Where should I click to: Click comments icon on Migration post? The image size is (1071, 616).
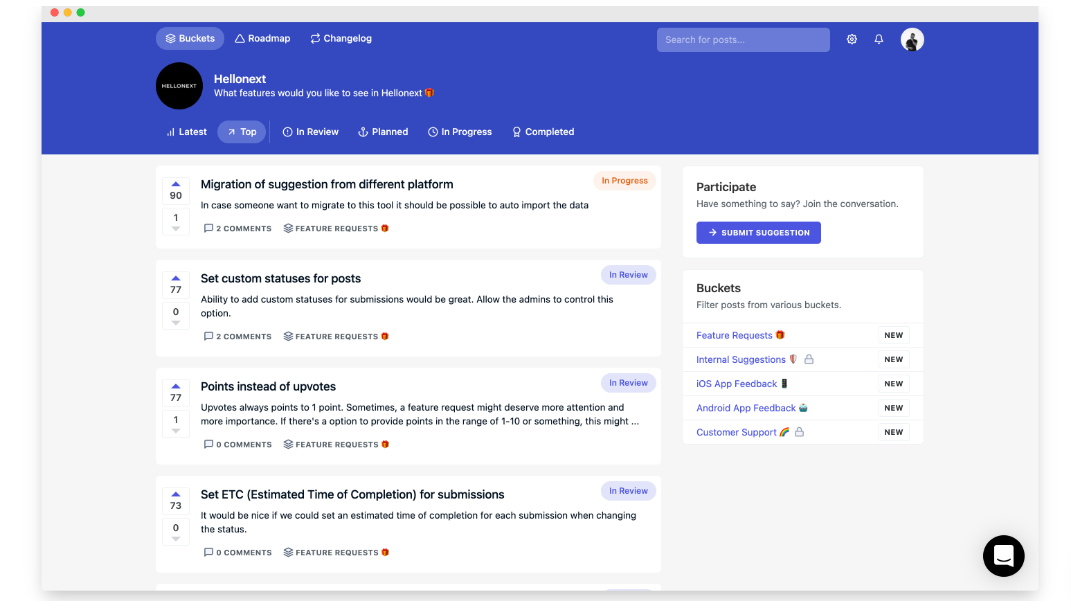pyautogui.click(x=208, y=228)
